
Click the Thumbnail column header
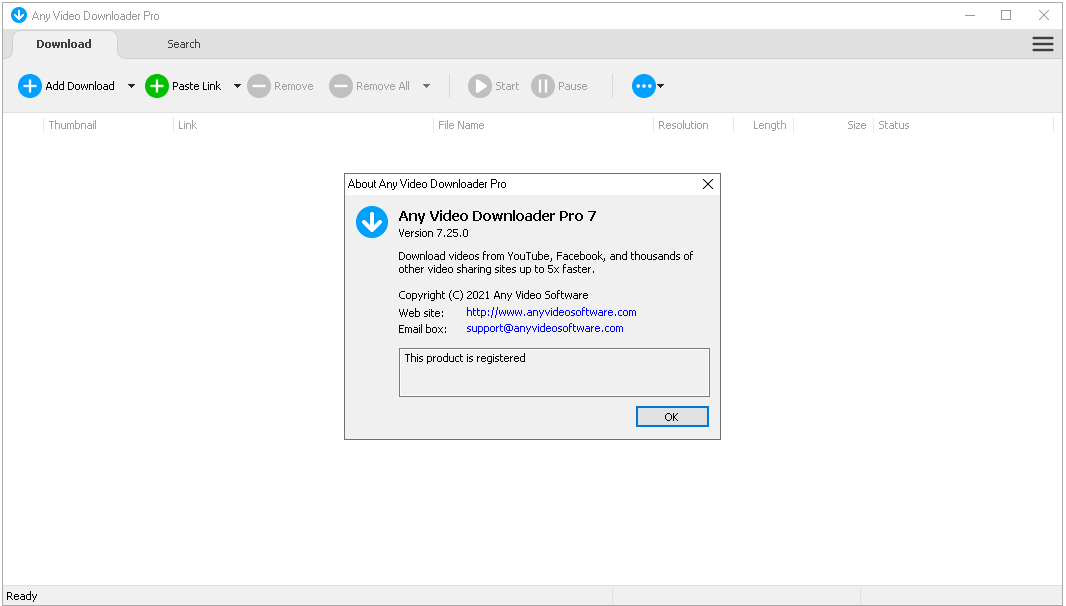107,125
